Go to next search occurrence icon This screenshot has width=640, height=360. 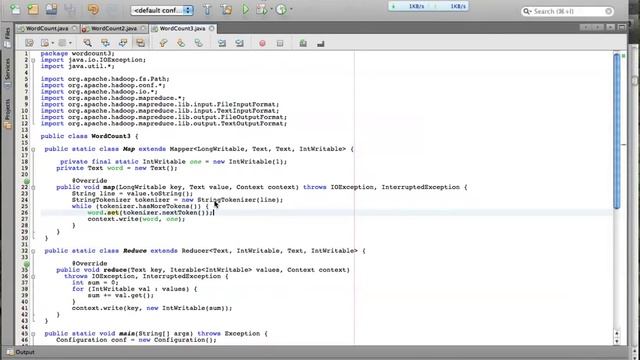(x=123, y=43)
